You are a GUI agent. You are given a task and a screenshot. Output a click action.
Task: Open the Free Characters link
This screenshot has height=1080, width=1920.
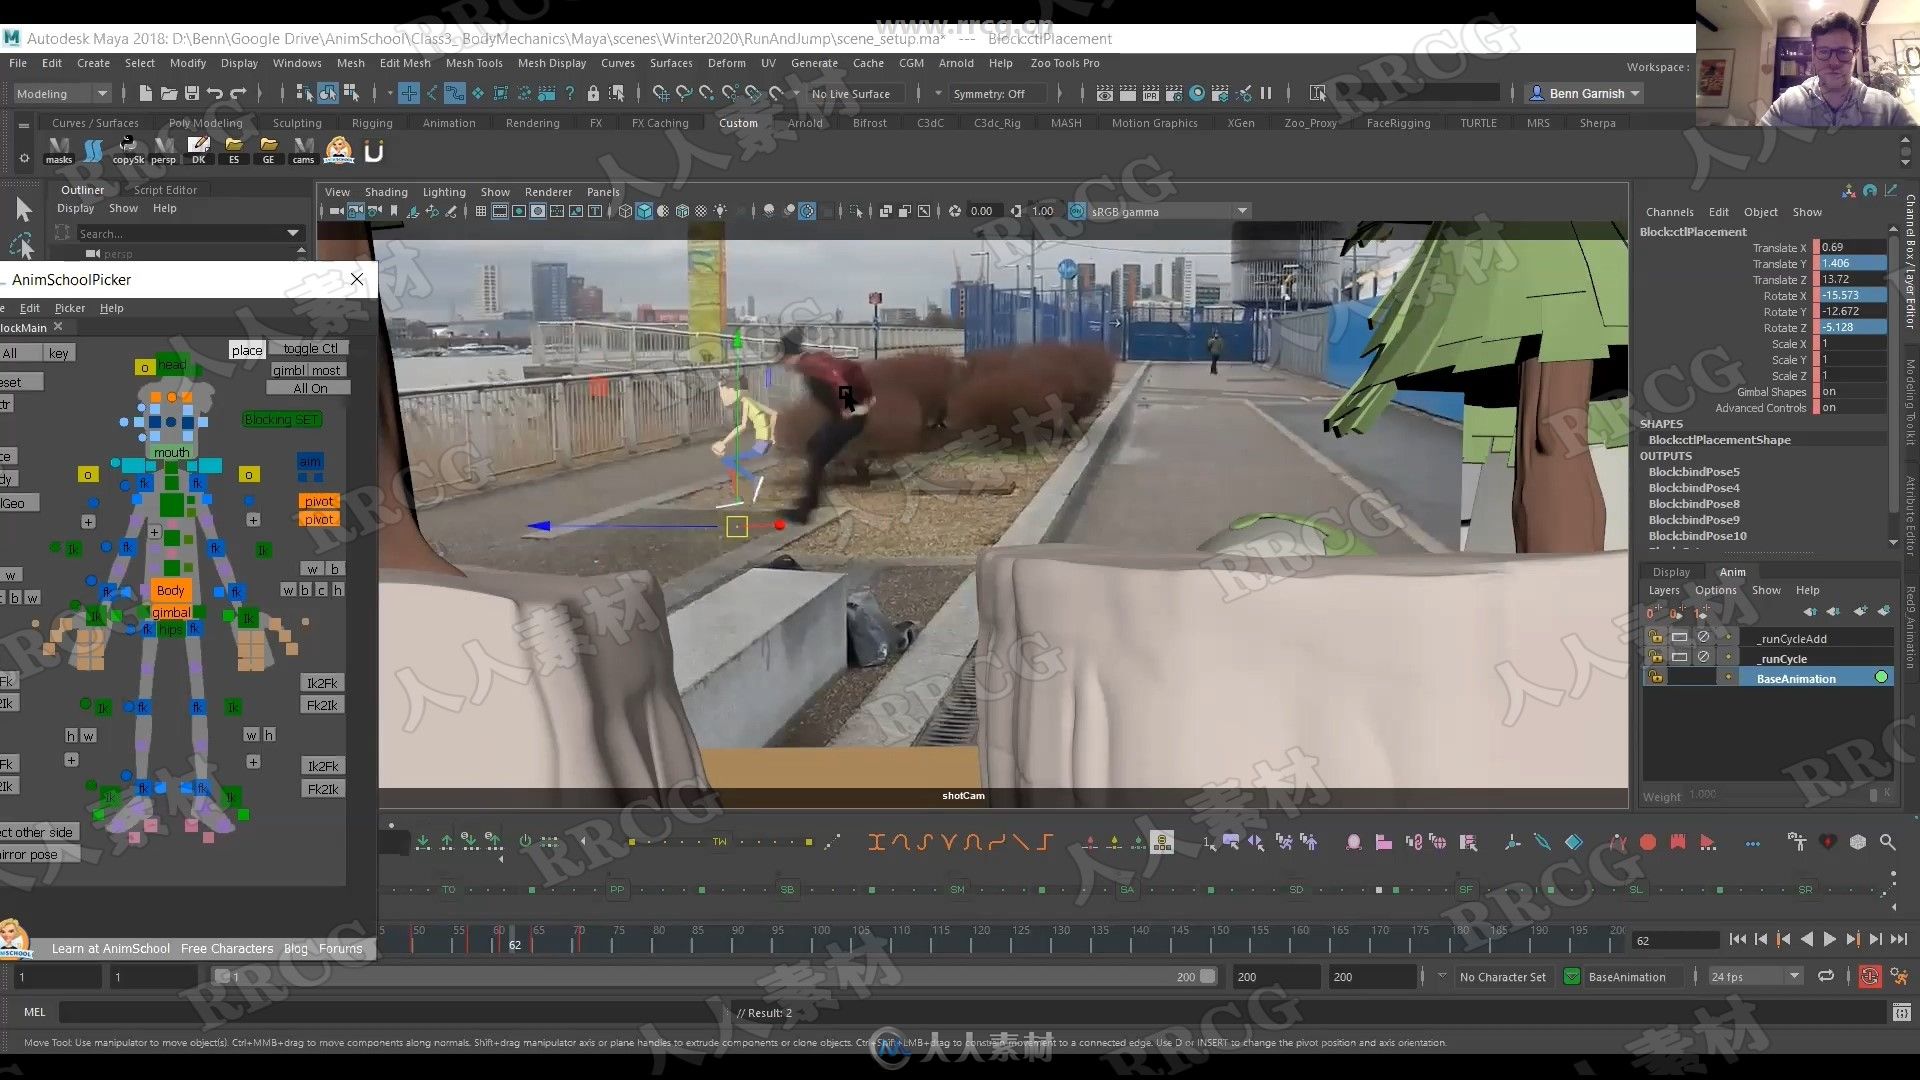227,949
